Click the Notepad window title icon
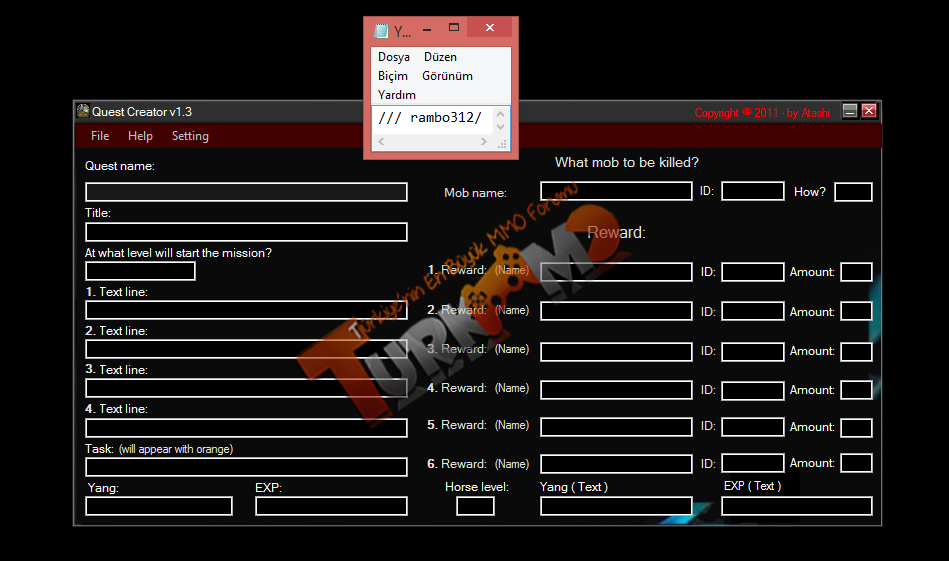The height and width of the screenshot is (561, 949). coord(381,31)
